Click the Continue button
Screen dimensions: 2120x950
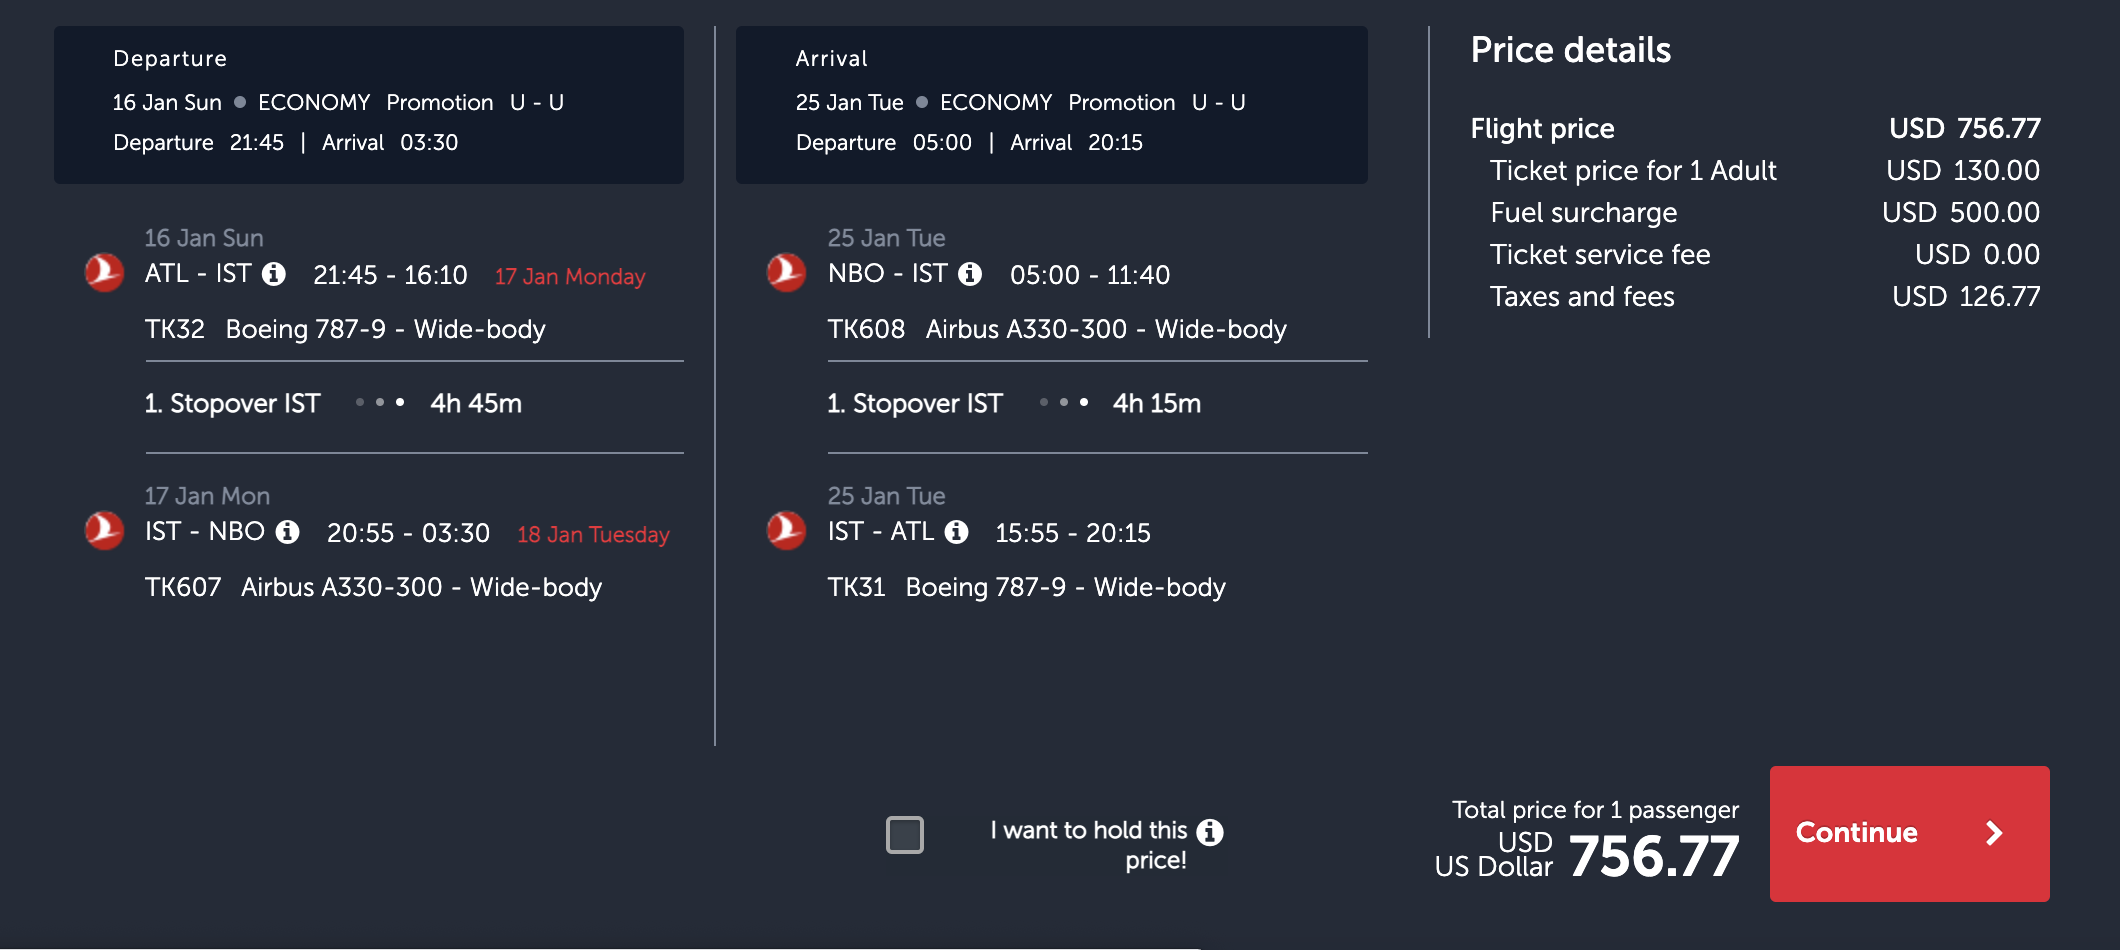tap(1909, 834)
